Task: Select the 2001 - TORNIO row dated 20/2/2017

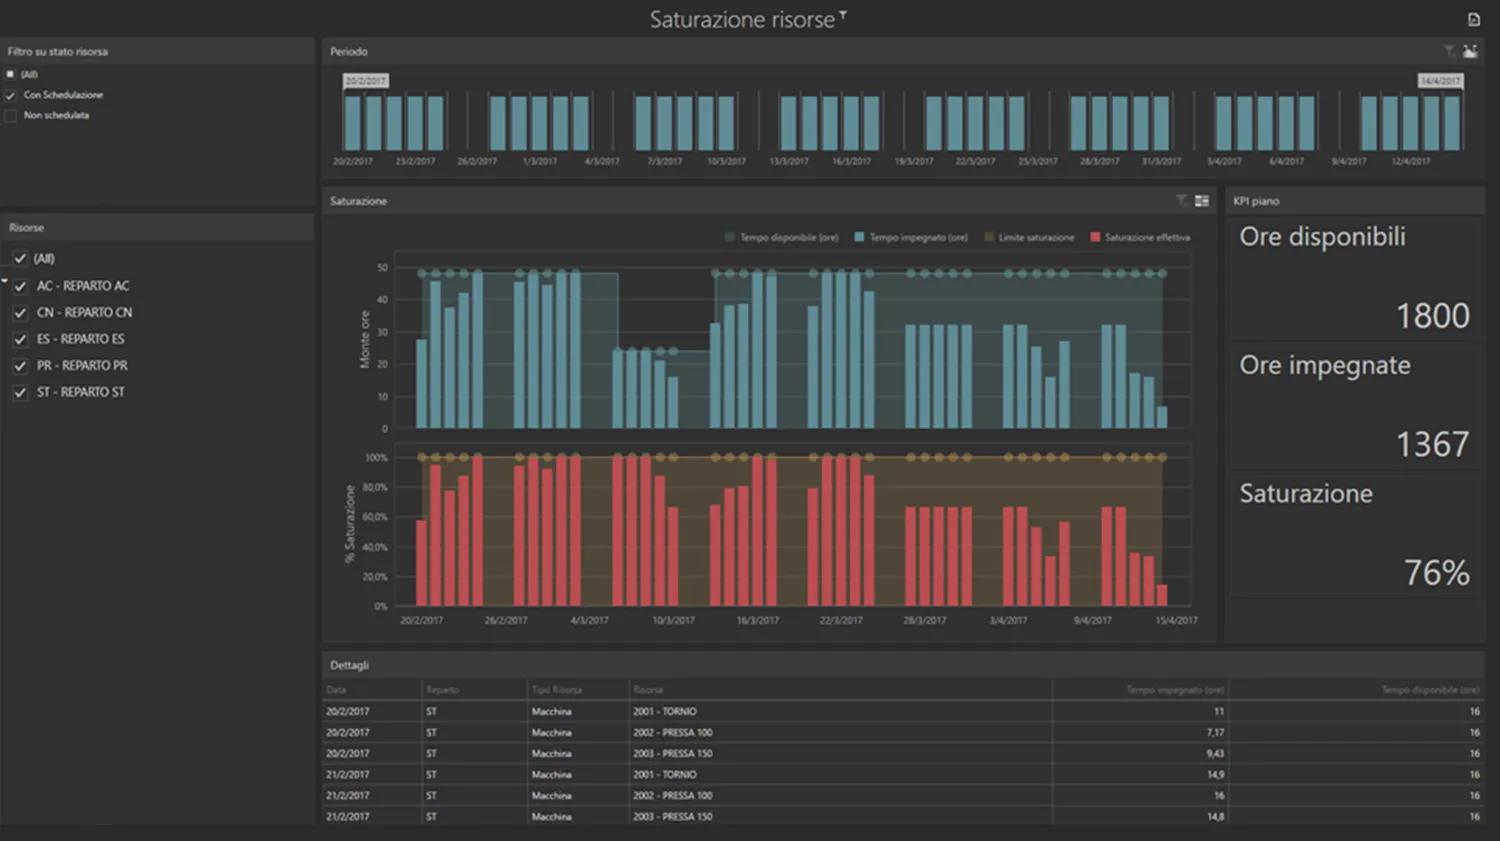Action: coord(903,712)
